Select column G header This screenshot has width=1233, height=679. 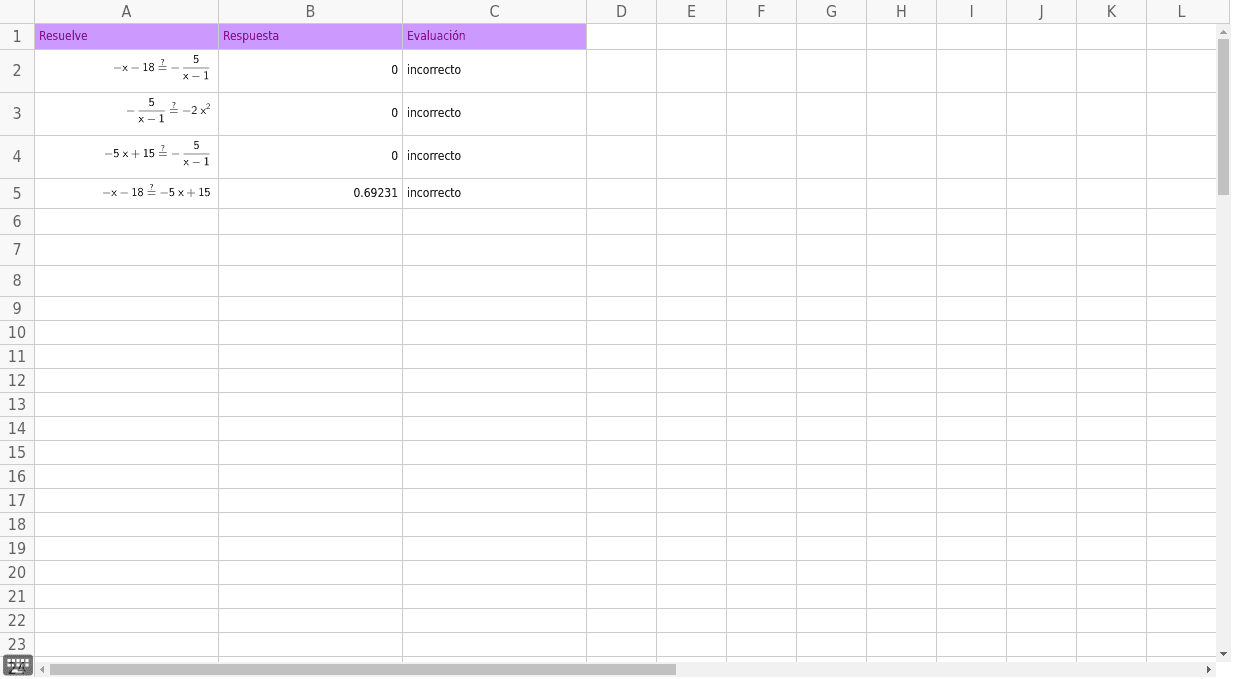[x=831, y=12]
